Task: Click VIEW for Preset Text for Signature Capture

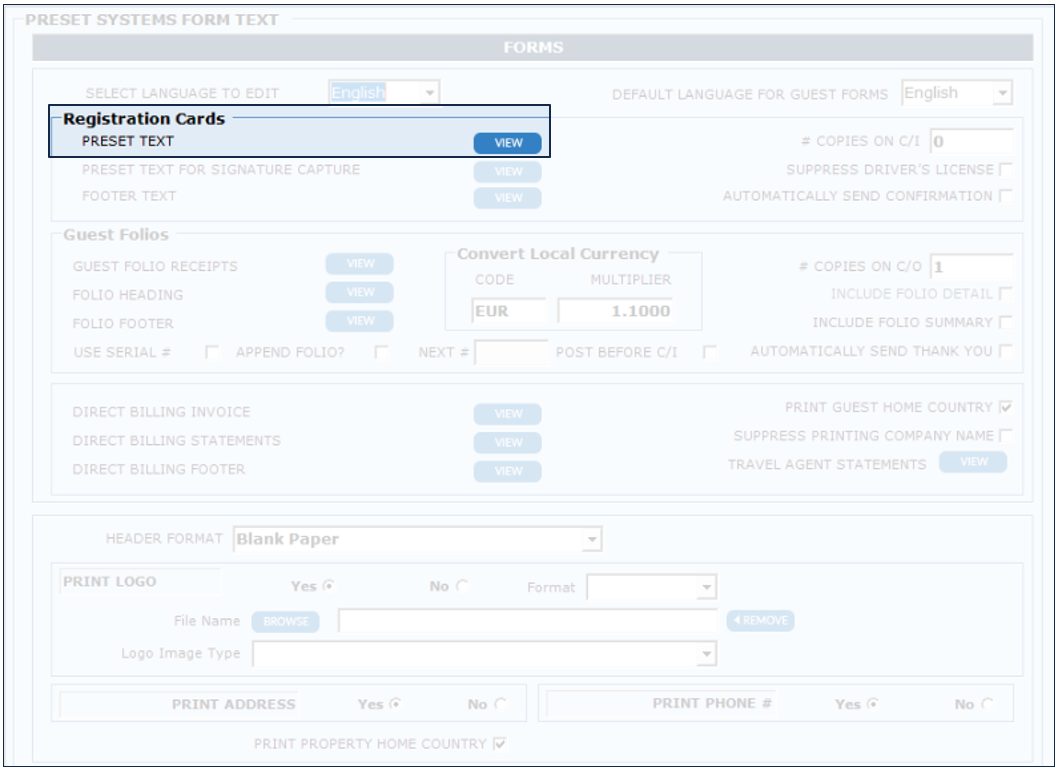Action: coord(507,171)
